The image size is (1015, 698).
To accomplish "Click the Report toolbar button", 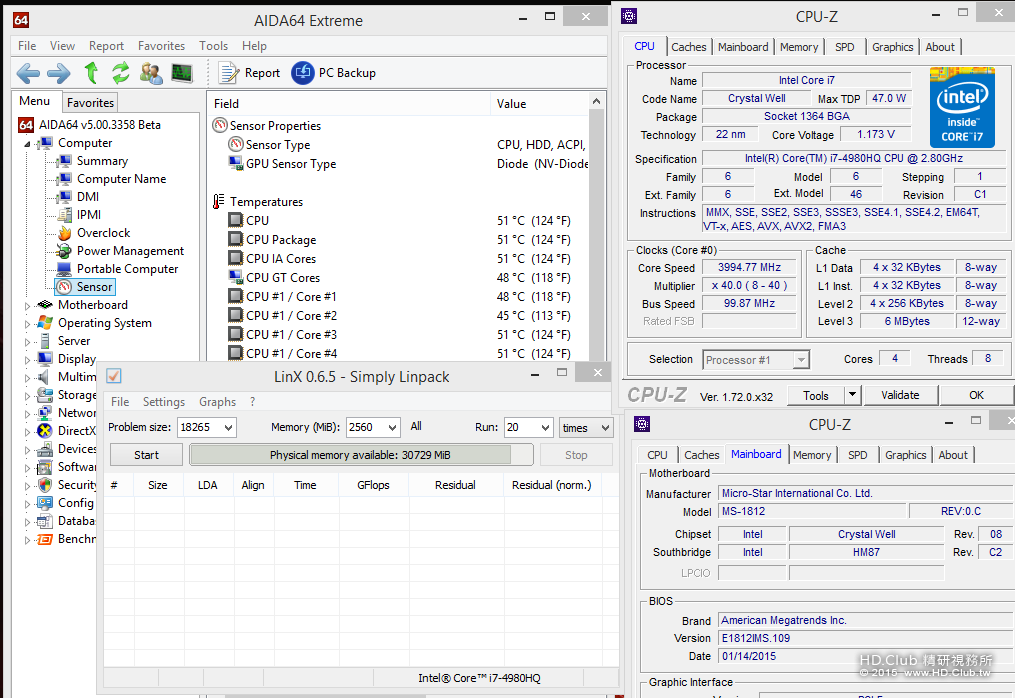I will tap(250, 73).
